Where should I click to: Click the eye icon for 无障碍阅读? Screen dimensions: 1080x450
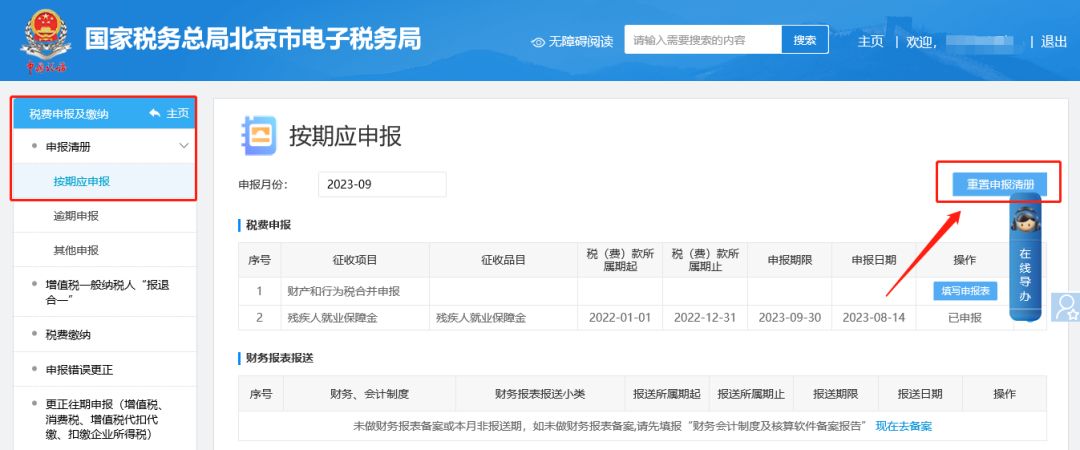(x=538, y=42)
